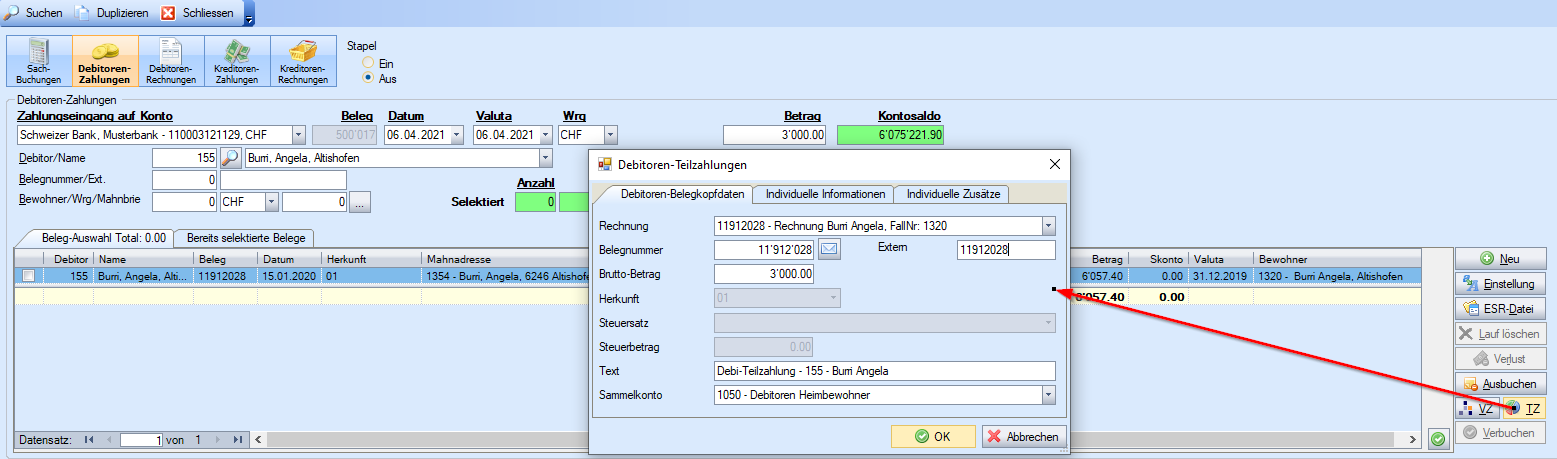Viewport: 1557px width, 459px height.
Task: Click the Brutto-Betrag input field
Action: point(765,274)
